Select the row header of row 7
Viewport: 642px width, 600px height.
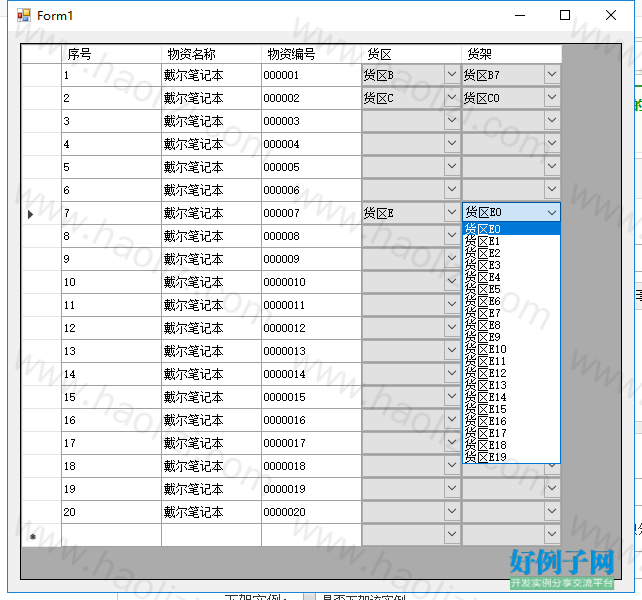[41, 213]
